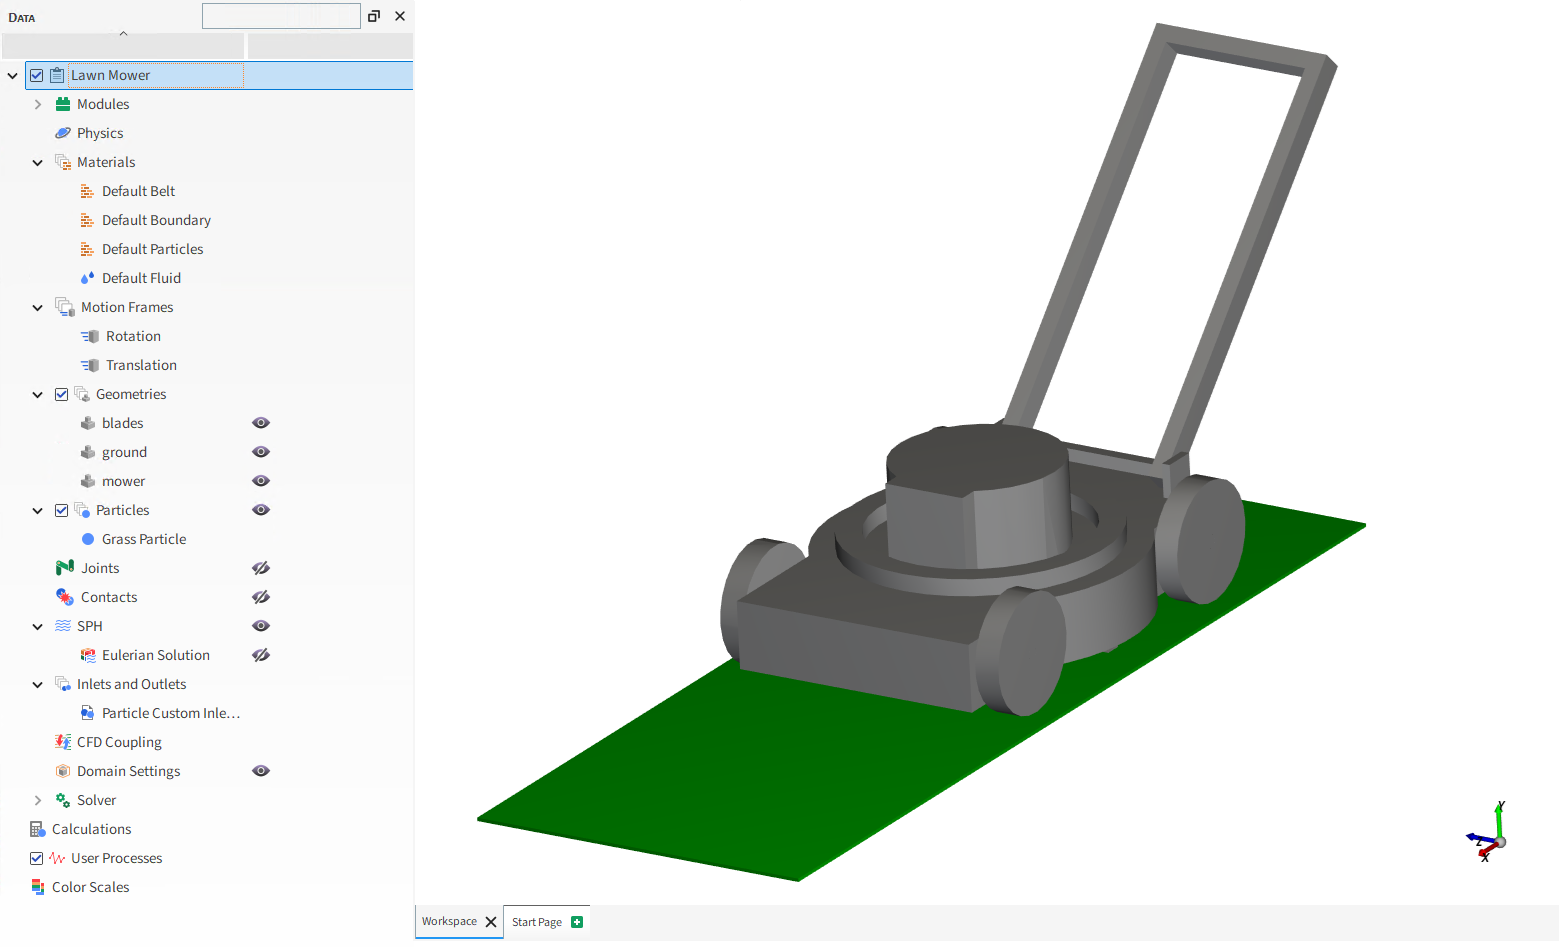Select the Default Fluid droplet icon
This screenshot has height=947, width=1559.
click(88, 278)
